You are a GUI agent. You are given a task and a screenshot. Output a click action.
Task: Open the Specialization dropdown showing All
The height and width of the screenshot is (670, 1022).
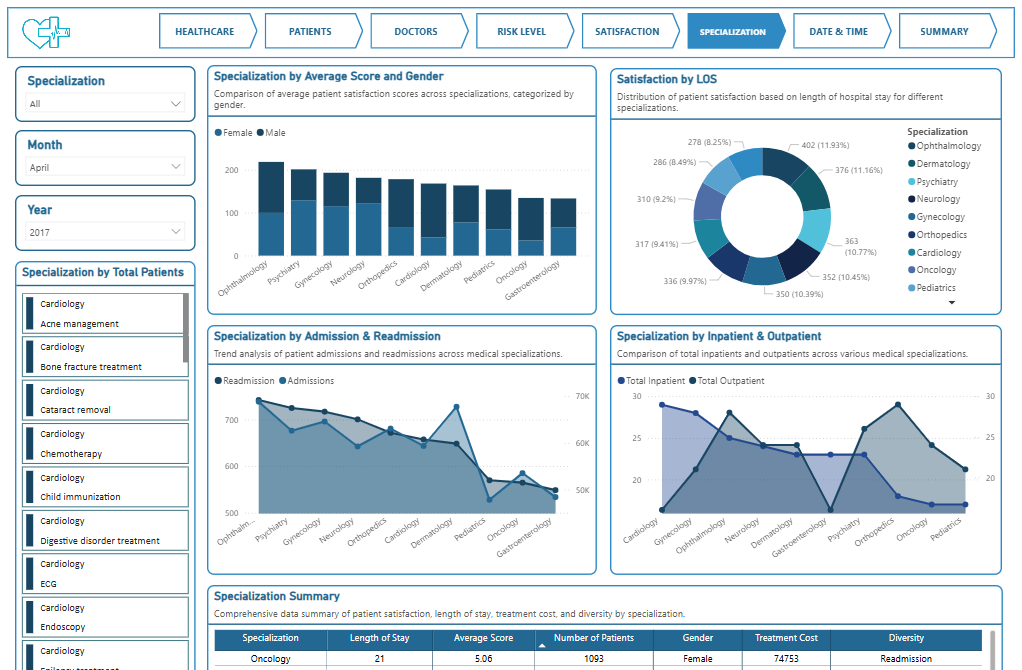(x=105, y=104)
